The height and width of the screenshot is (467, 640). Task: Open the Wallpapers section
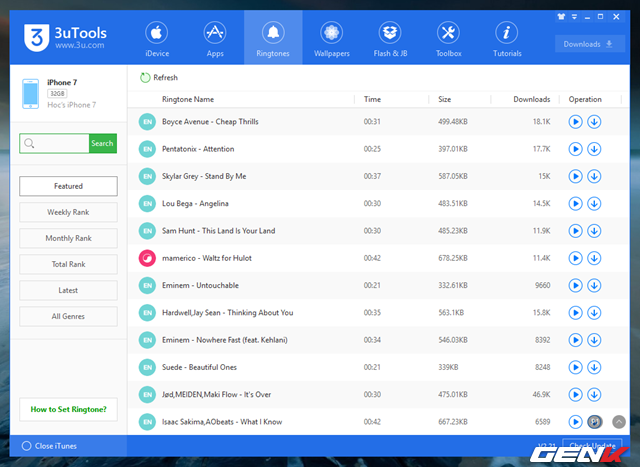point(331,39)
